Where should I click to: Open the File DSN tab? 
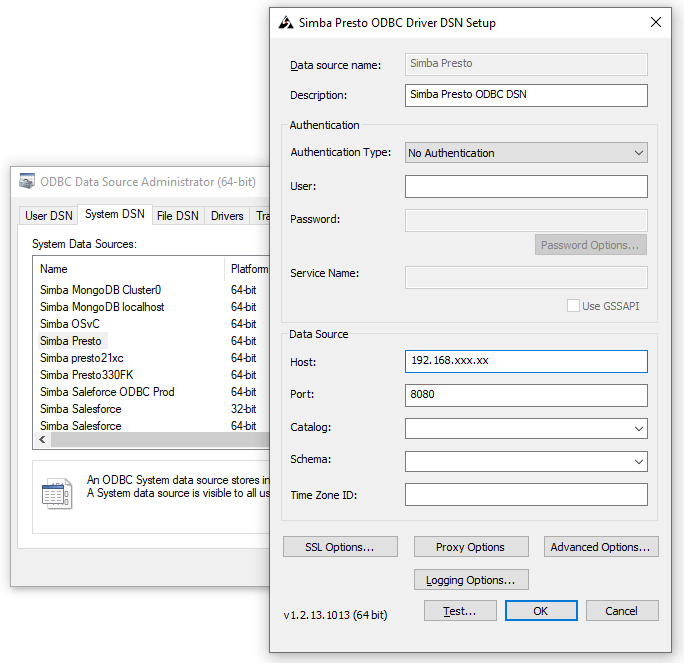[178, 215]
